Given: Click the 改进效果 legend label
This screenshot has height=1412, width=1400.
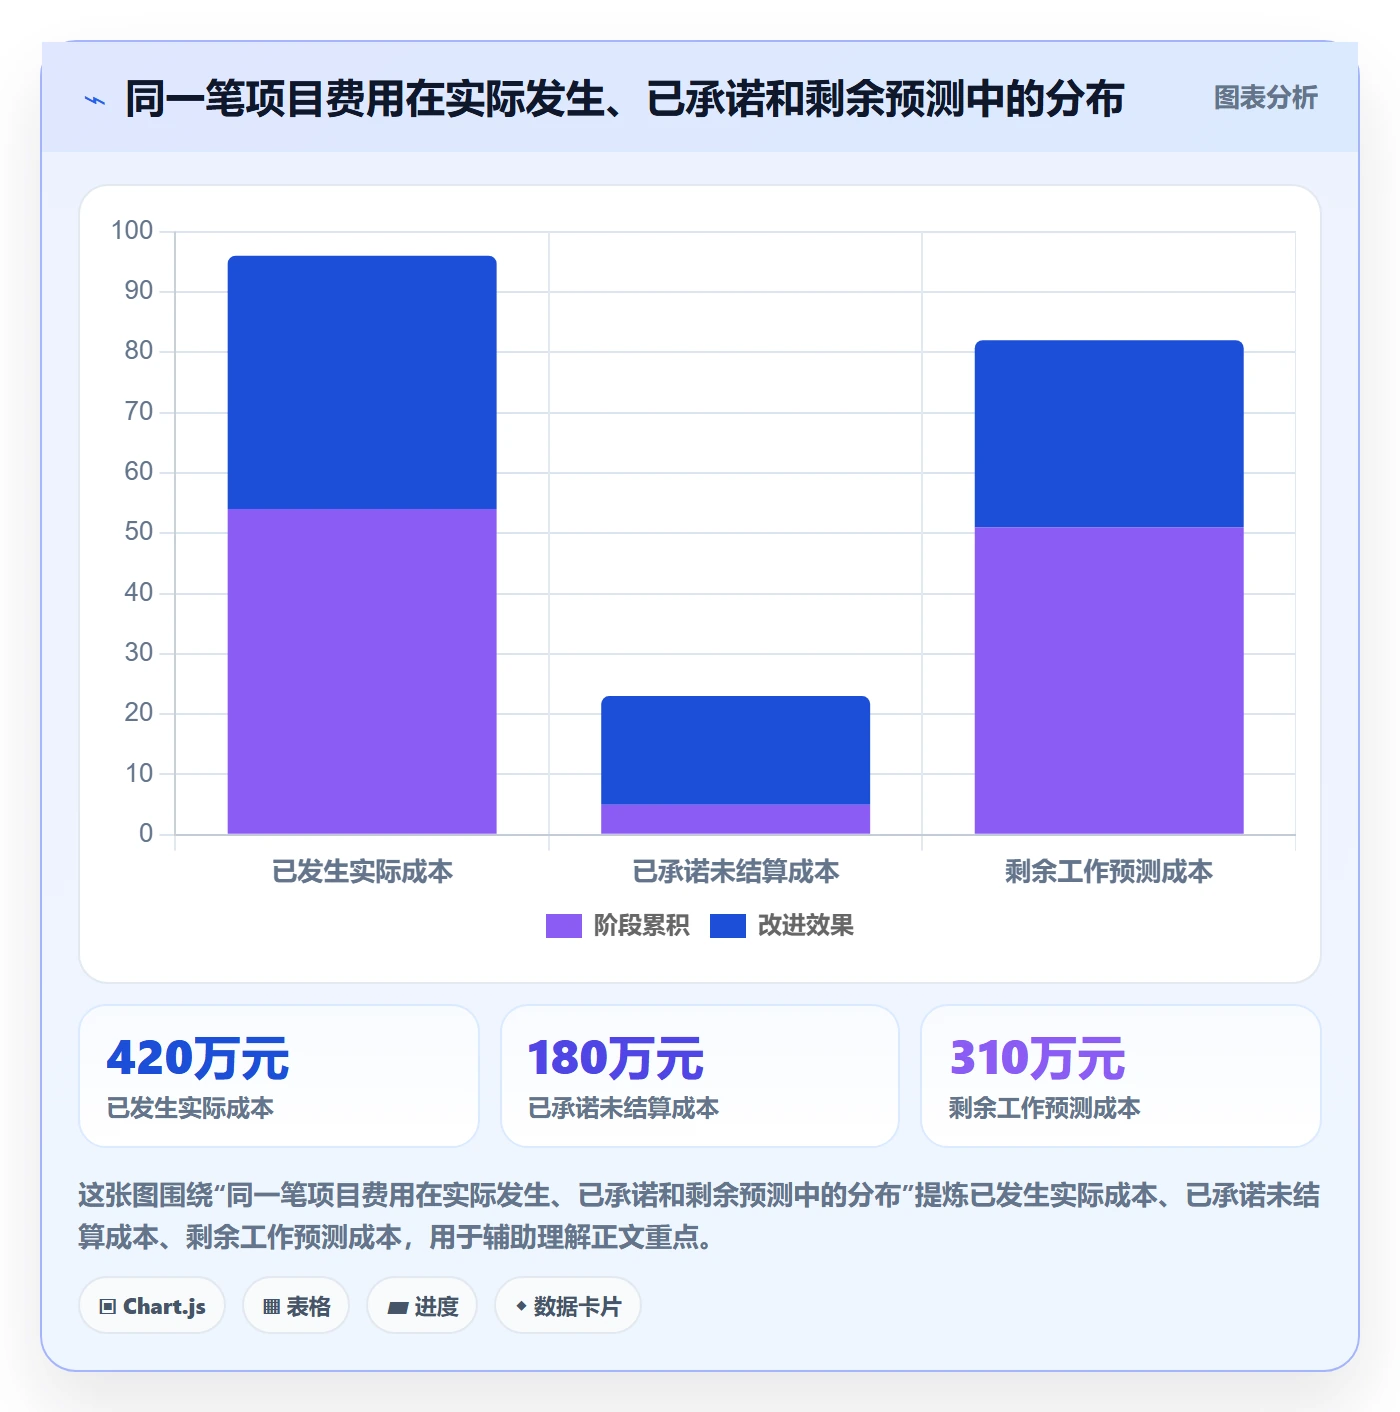Looking at the screenshot, I should [805, 926].
